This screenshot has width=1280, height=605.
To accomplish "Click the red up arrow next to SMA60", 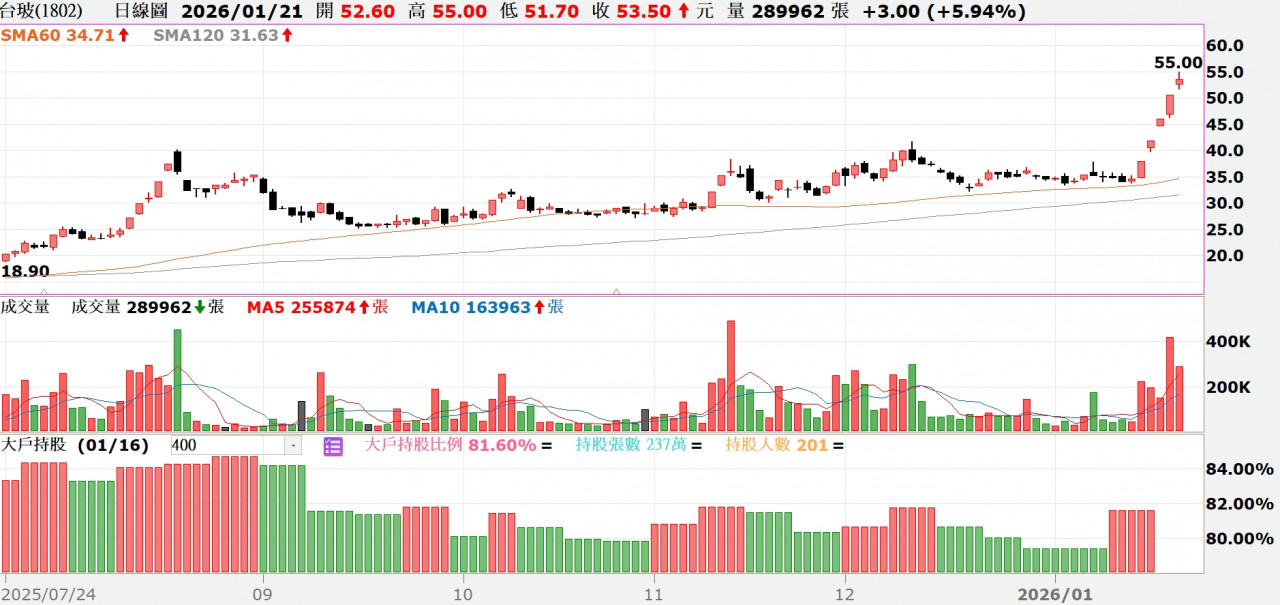I will (x=123, y=36).
